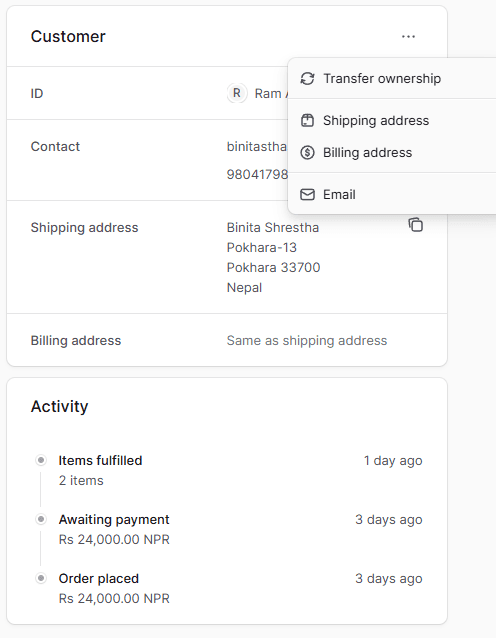Copy the shipping address with the copy icon
Image resolution: width=496 pixels, height=638 pixels.
coord(415,225)
